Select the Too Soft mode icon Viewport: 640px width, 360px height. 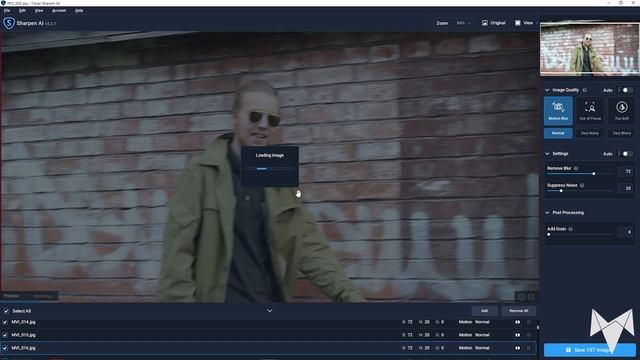[622, 107]
